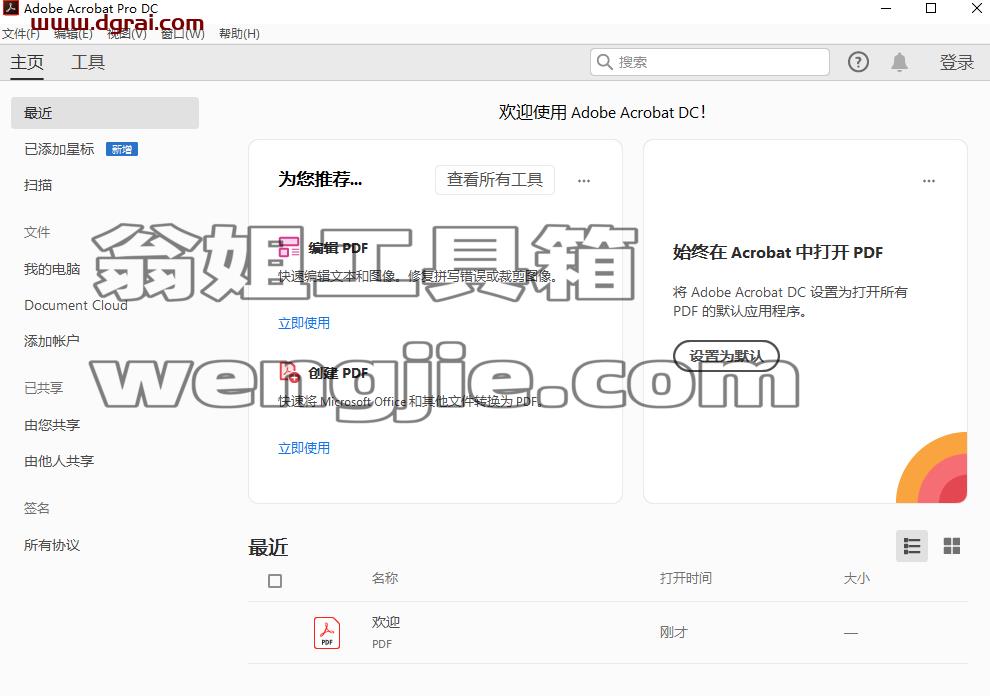Image resolution: width=990 pixels, height=696 pixels.
Task: Click 立即使用 under 创建 PDF
Action: (304, 448)
